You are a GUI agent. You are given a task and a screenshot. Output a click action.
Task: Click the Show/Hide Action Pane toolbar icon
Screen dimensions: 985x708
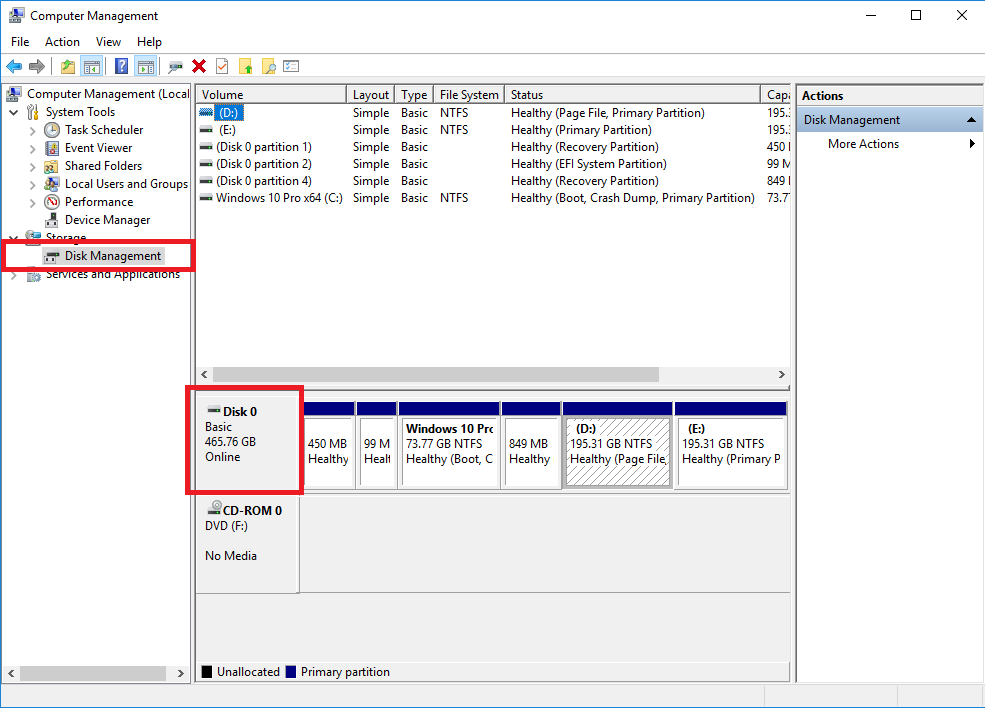click(x=145, y=66)
